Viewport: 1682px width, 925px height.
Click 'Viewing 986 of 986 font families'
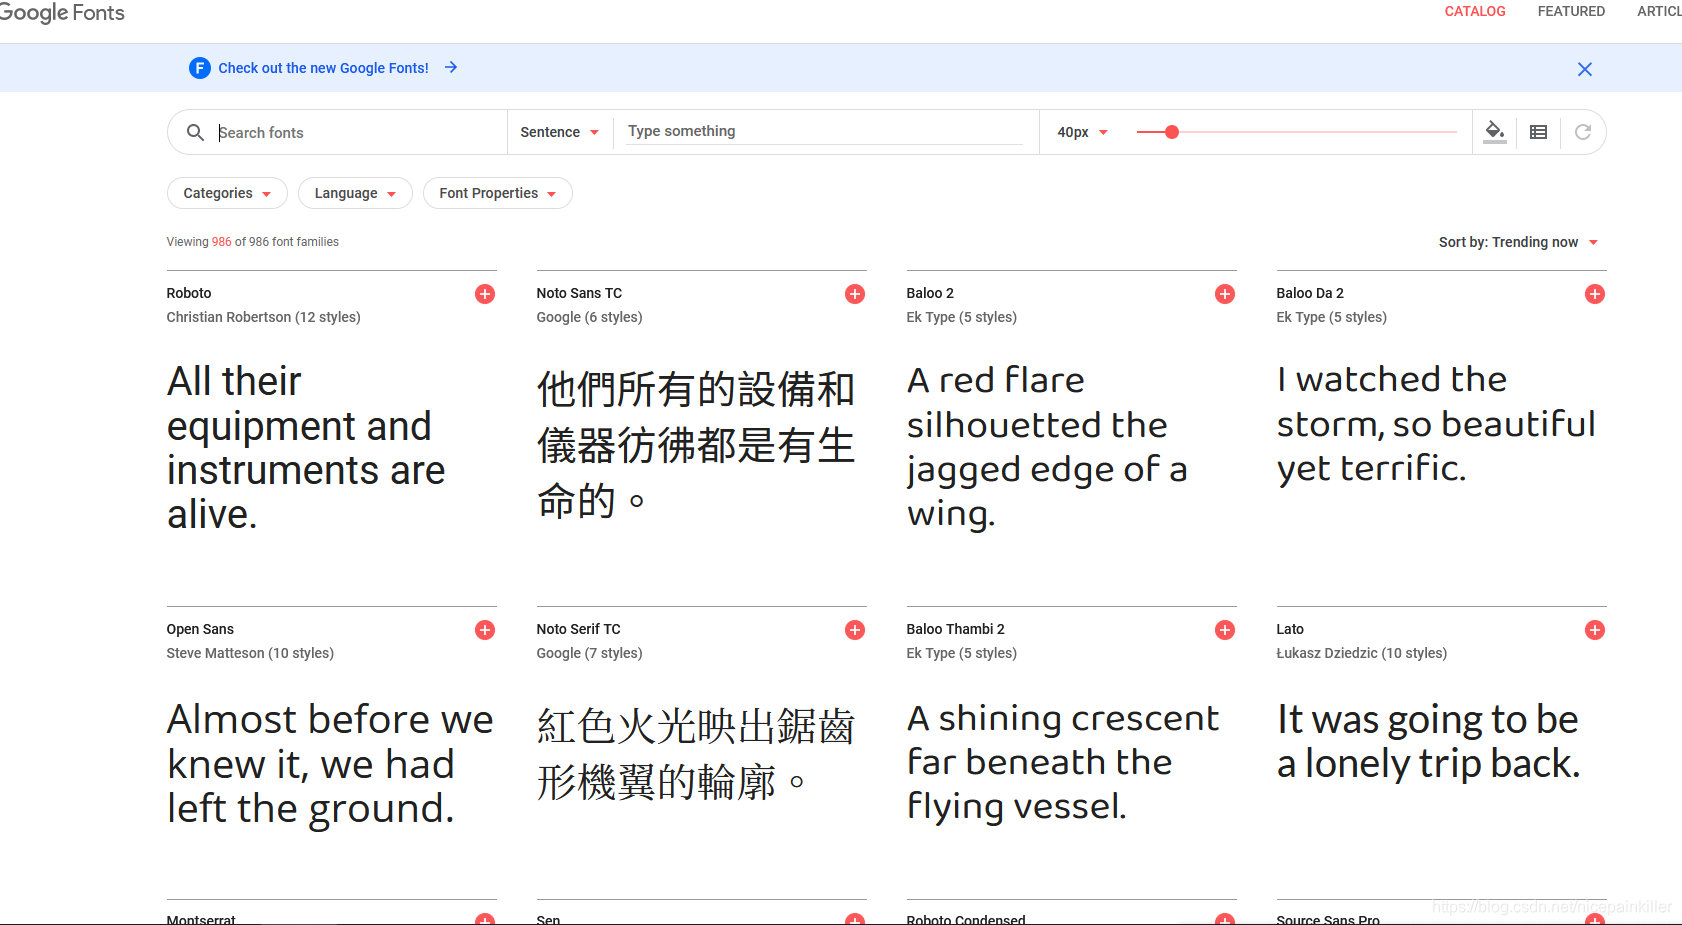coord(252,242)
